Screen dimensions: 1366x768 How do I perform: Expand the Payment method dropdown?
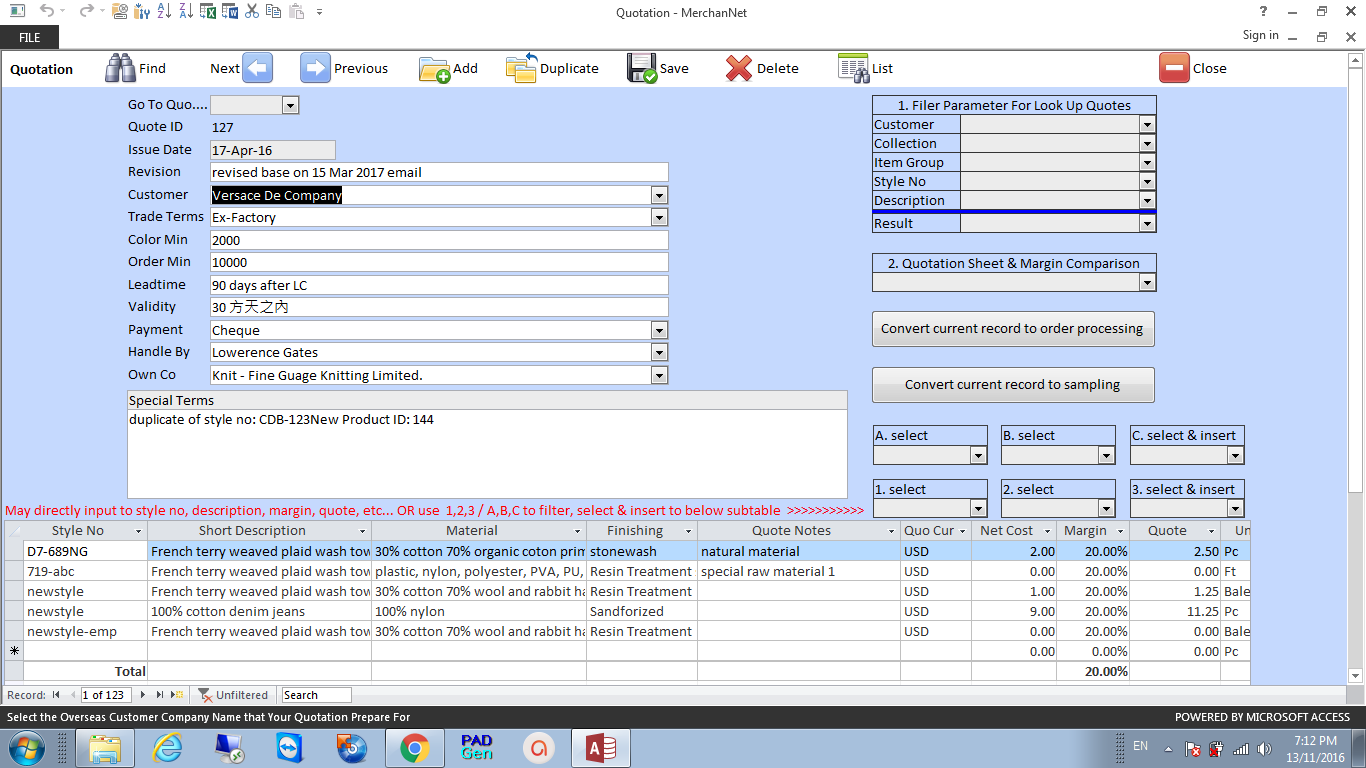pos(658,329)
